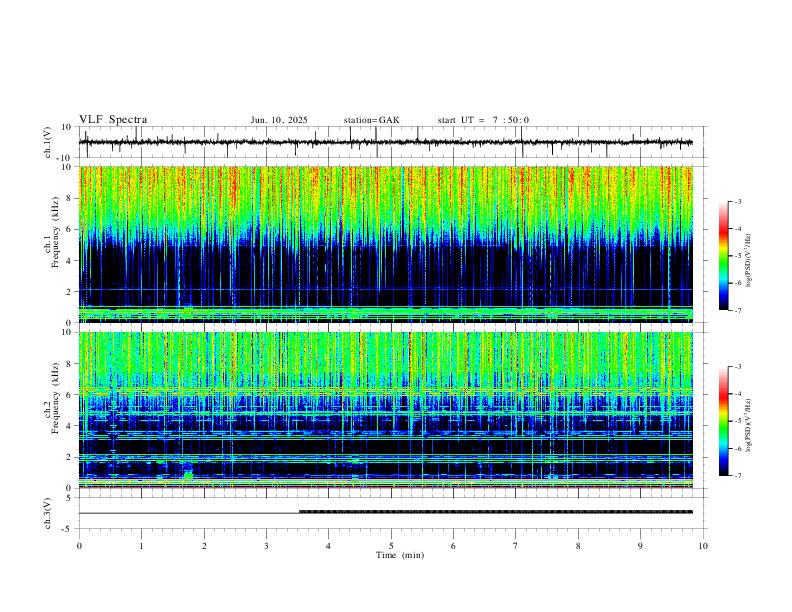The width and height of the screenshot is (792, 612).
Task: Click time-axis tick label "1"
Action: point(141,546)
